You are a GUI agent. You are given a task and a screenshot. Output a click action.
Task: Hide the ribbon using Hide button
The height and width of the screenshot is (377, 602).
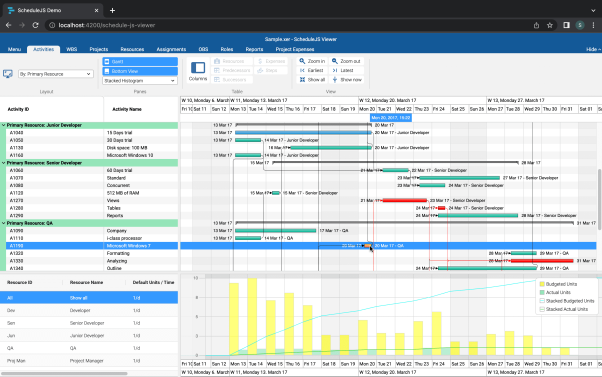coord(593,49)
